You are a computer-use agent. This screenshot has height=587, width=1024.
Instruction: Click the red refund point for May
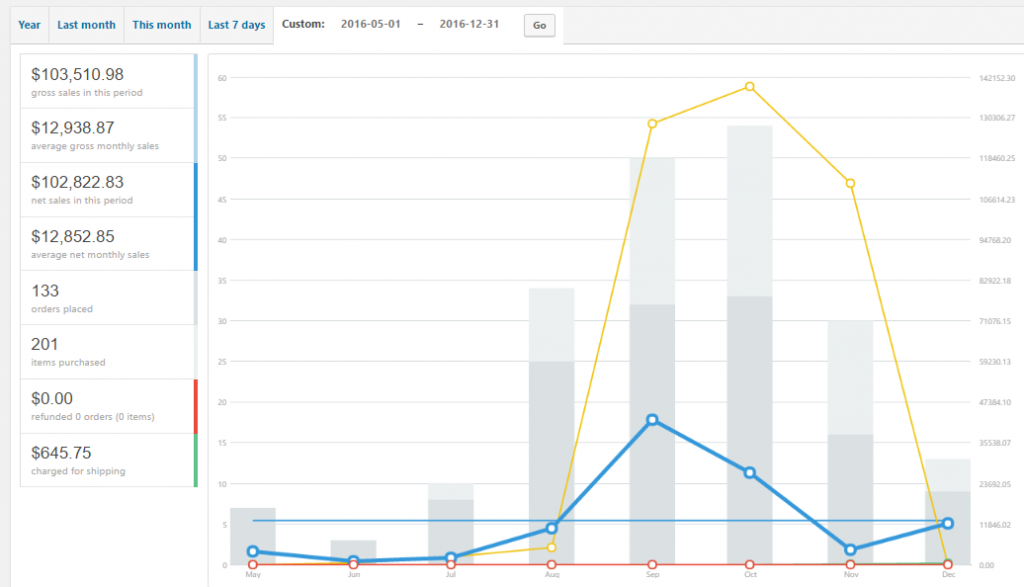253,565
